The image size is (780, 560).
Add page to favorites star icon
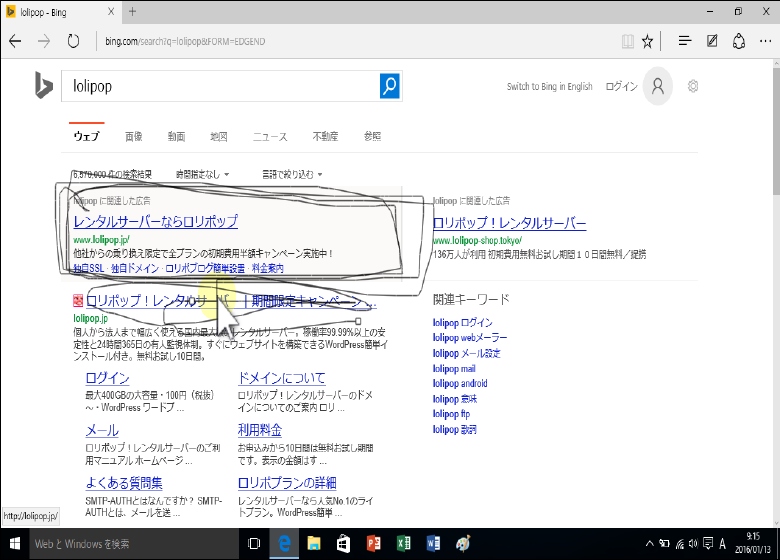(647, 41)
